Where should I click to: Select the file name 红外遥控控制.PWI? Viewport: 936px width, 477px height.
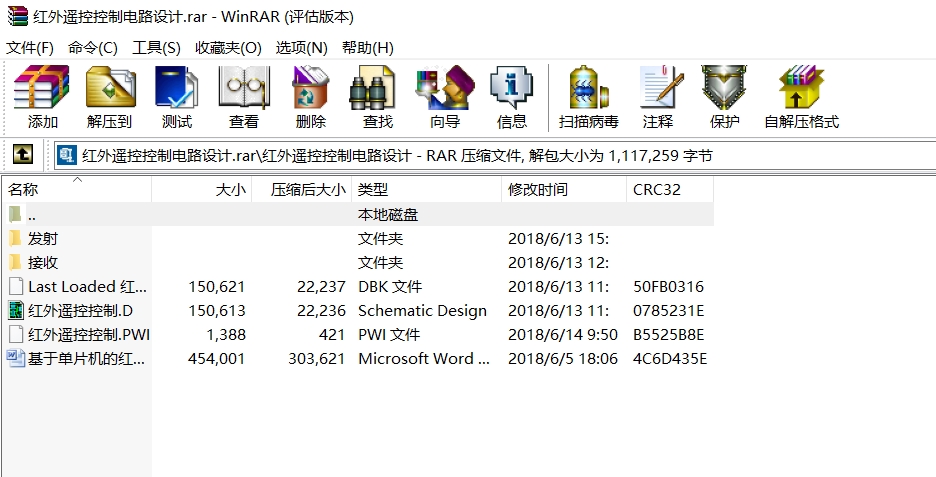(88, 334)
